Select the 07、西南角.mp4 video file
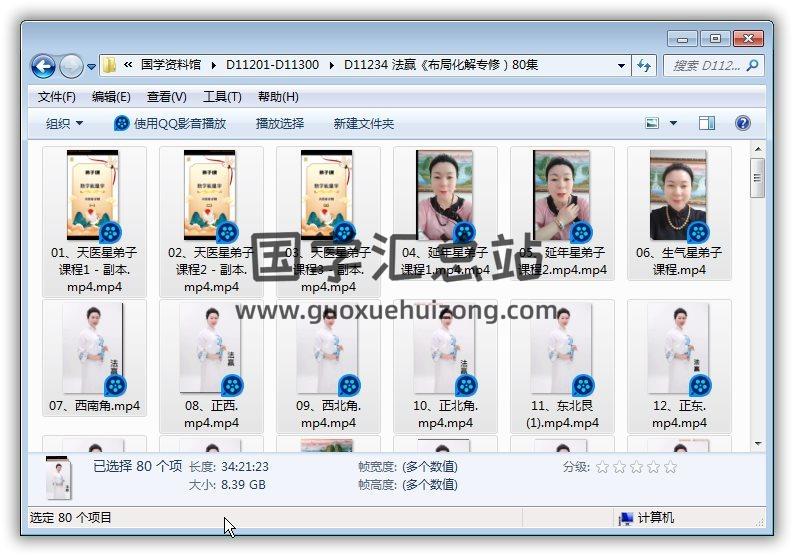This screenshot has height=556, width=794. (x=93, y=349)
